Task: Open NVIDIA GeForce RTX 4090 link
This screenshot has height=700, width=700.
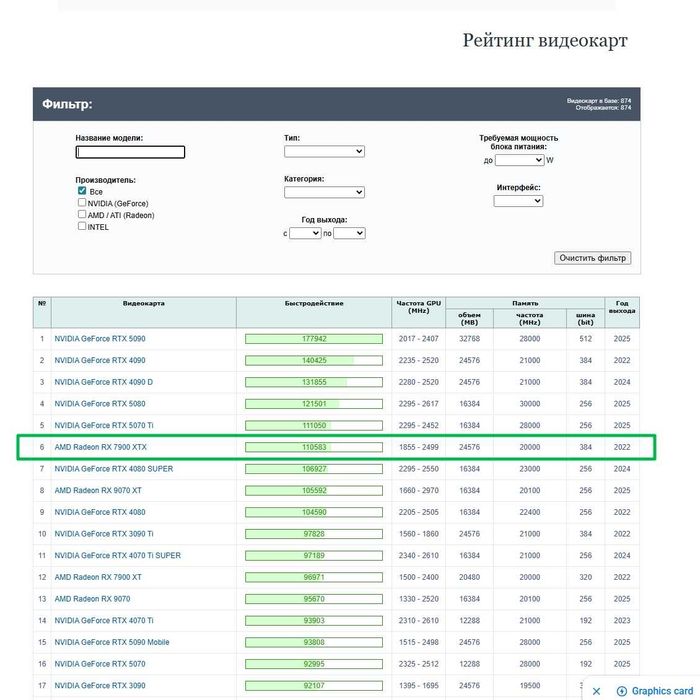Action: coord(100,360)
